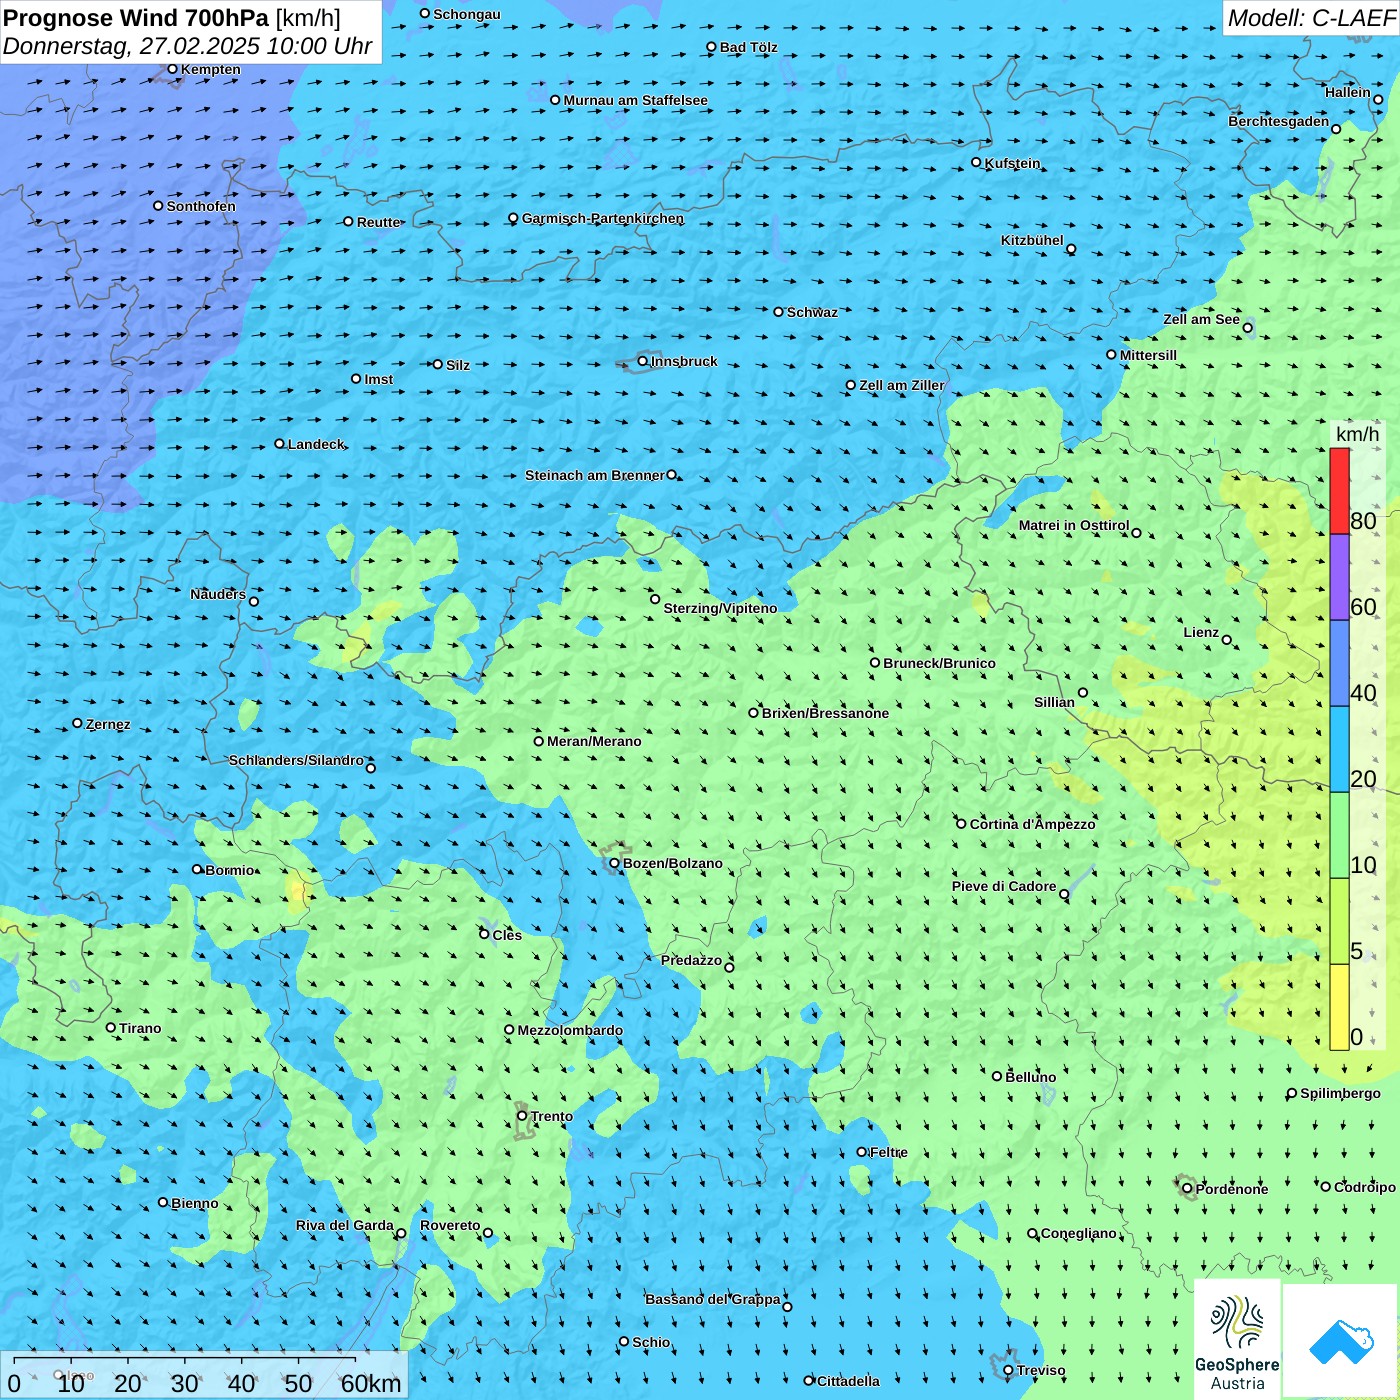Click the Modell: C-LAEF label
Image resolution: width=1400 pixels, height=1400 pixels.
pos(1310,18)
